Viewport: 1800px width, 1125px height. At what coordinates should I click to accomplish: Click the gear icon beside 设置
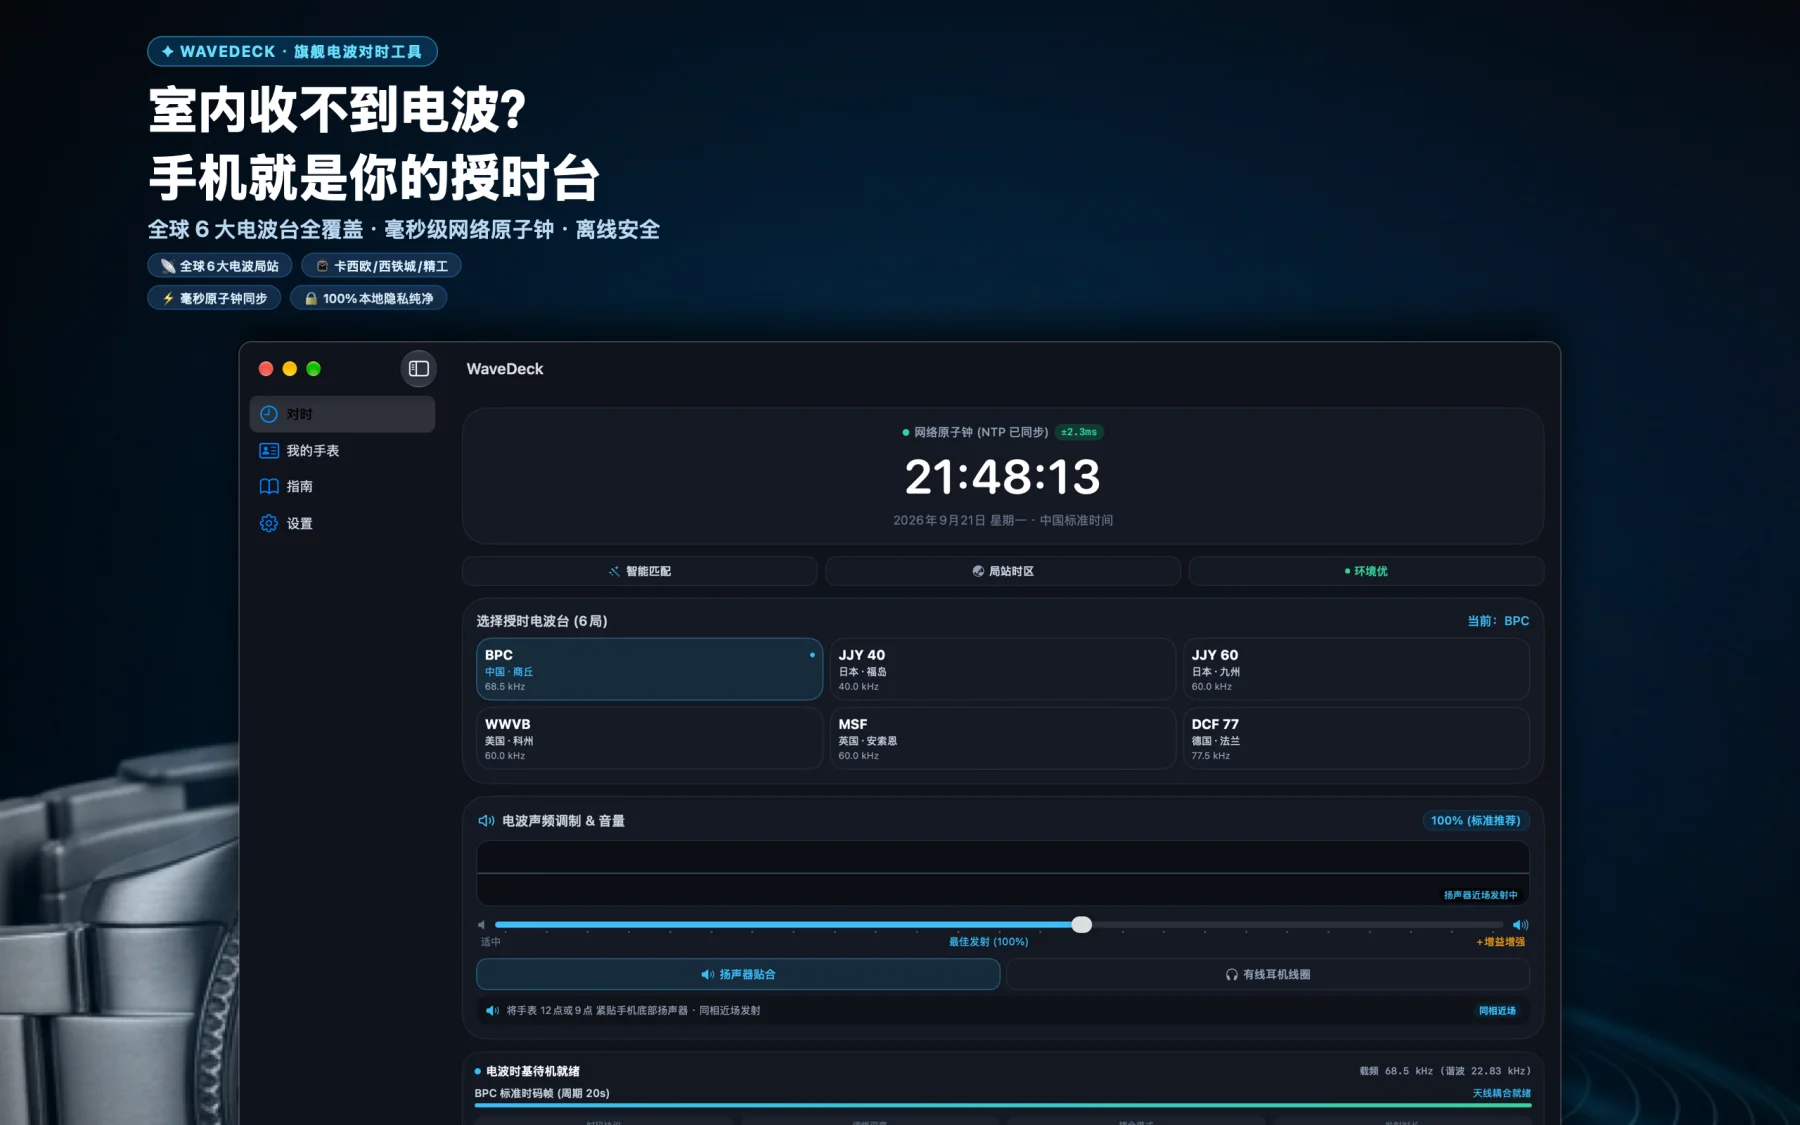pyautogui.click(x=269, y=523)
